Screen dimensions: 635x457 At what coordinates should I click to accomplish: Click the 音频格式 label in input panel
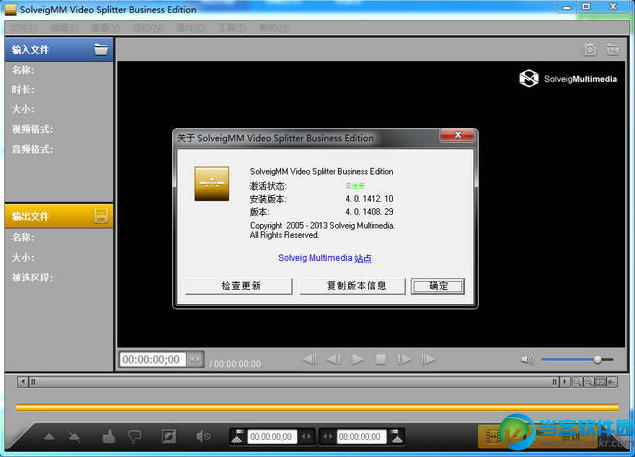coord(32,149)
